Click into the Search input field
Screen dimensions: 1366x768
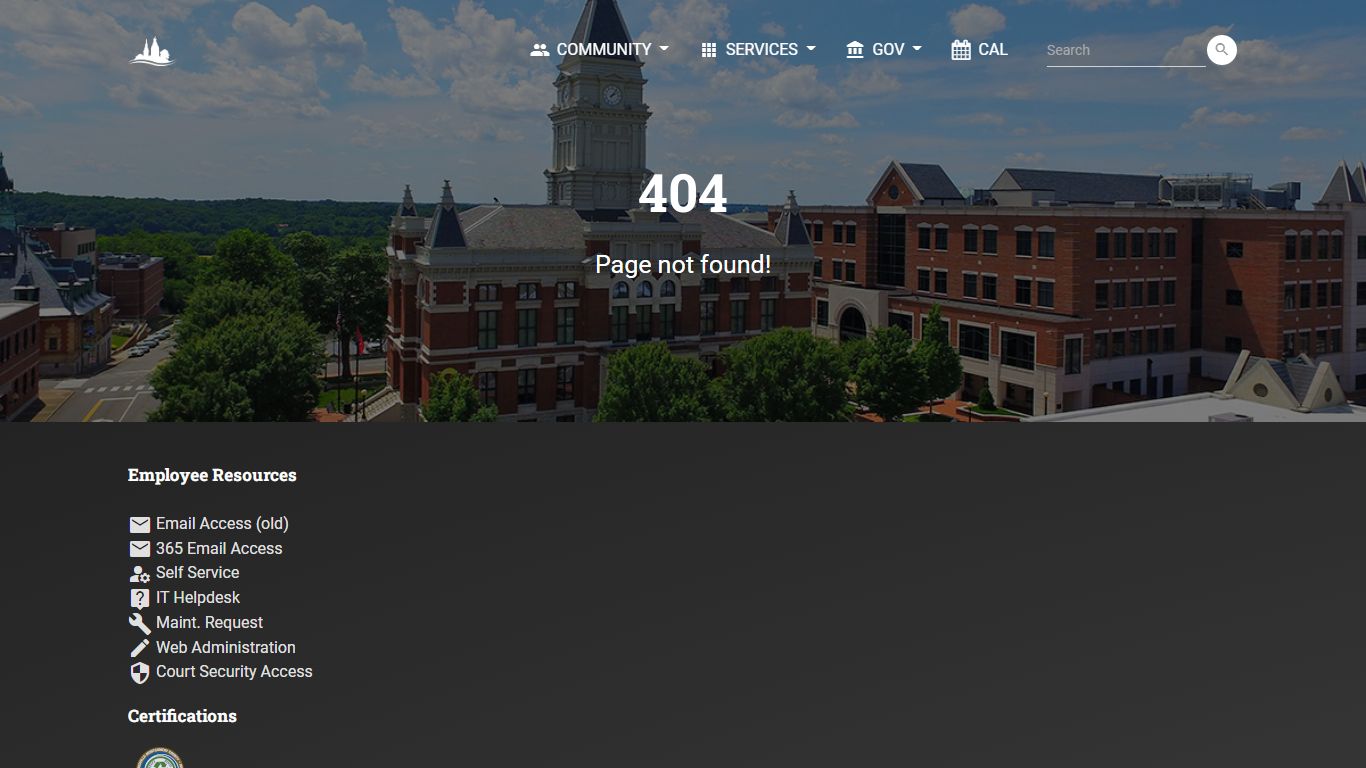click(x=1125, y=50)
